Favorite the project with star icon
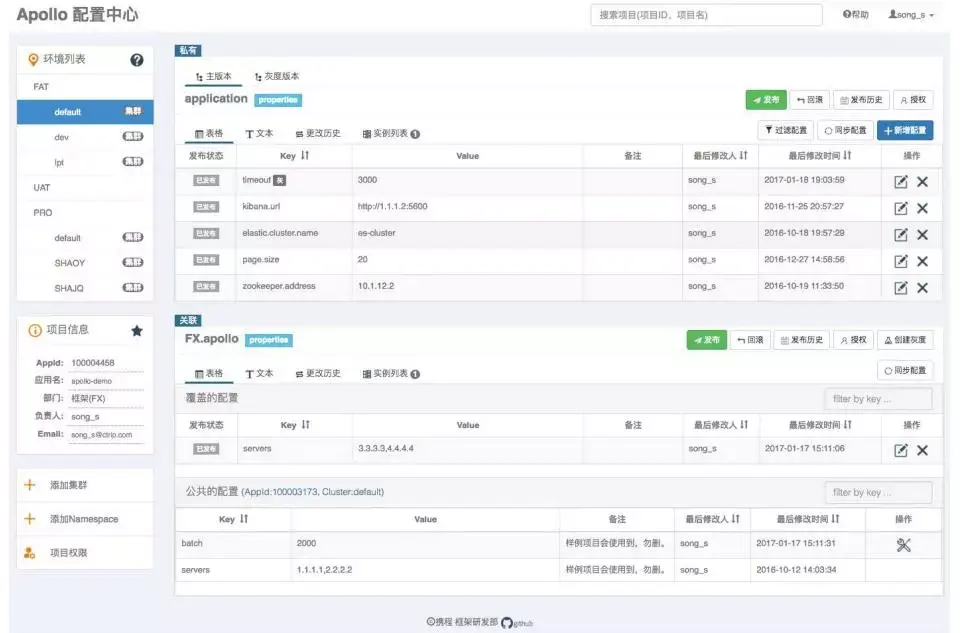Image resolution: width=963 pixels, height=633 pixels. (x=137, y=330)
